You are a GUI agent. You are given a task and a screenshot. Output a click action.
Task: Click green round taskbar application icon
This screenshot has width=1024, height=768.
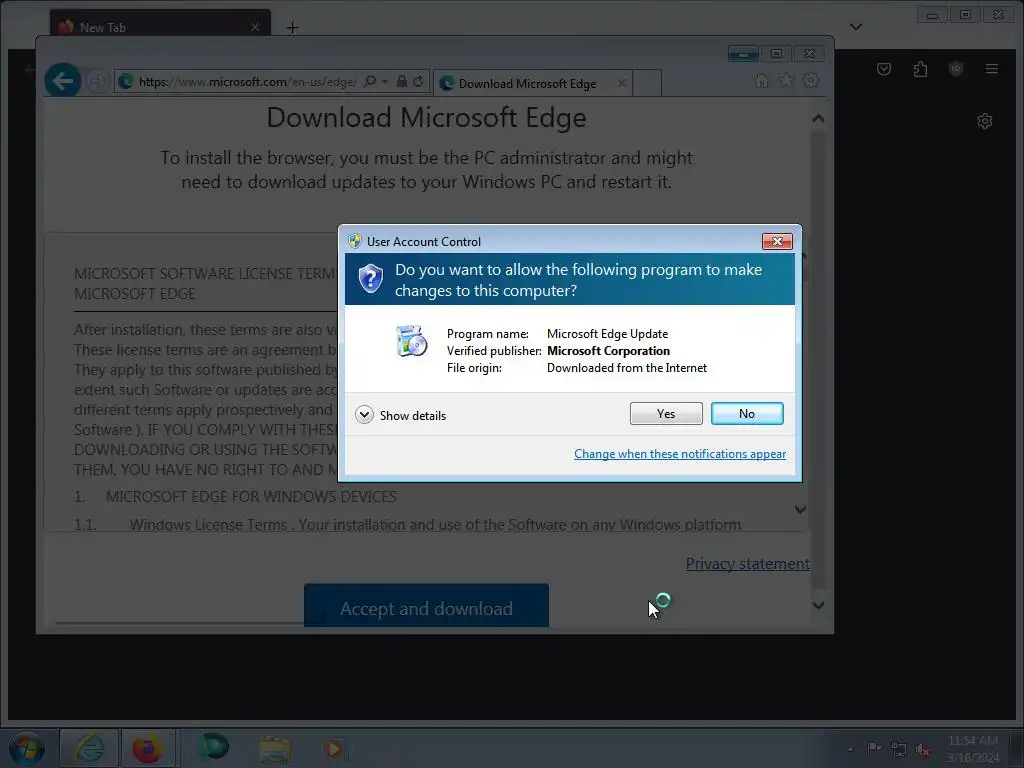213,748
